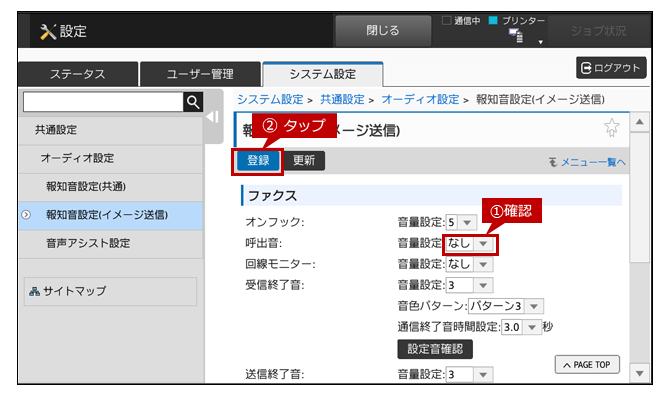Open 共通設定 in the sidebar
670x396 pixels.
[111, 130]
